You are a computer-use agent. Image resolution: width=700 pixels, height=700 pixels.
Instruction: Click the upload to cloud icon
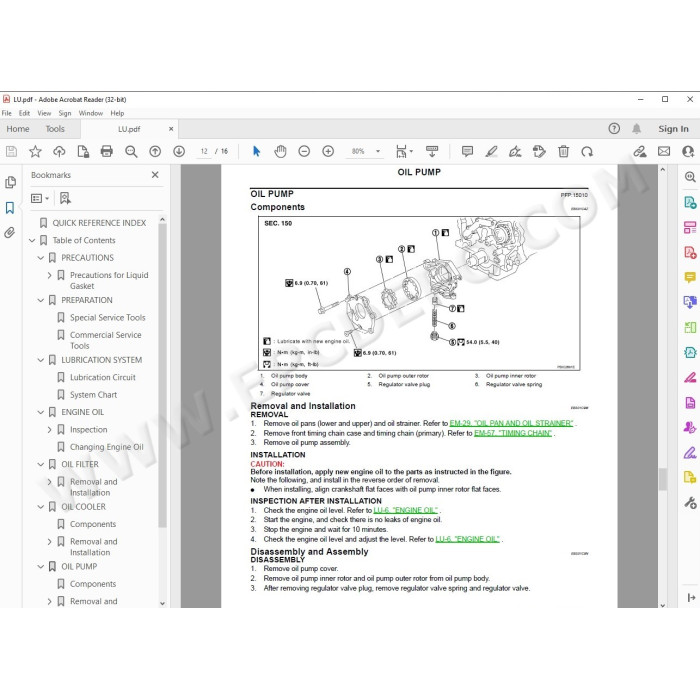(x=59, y=151)
